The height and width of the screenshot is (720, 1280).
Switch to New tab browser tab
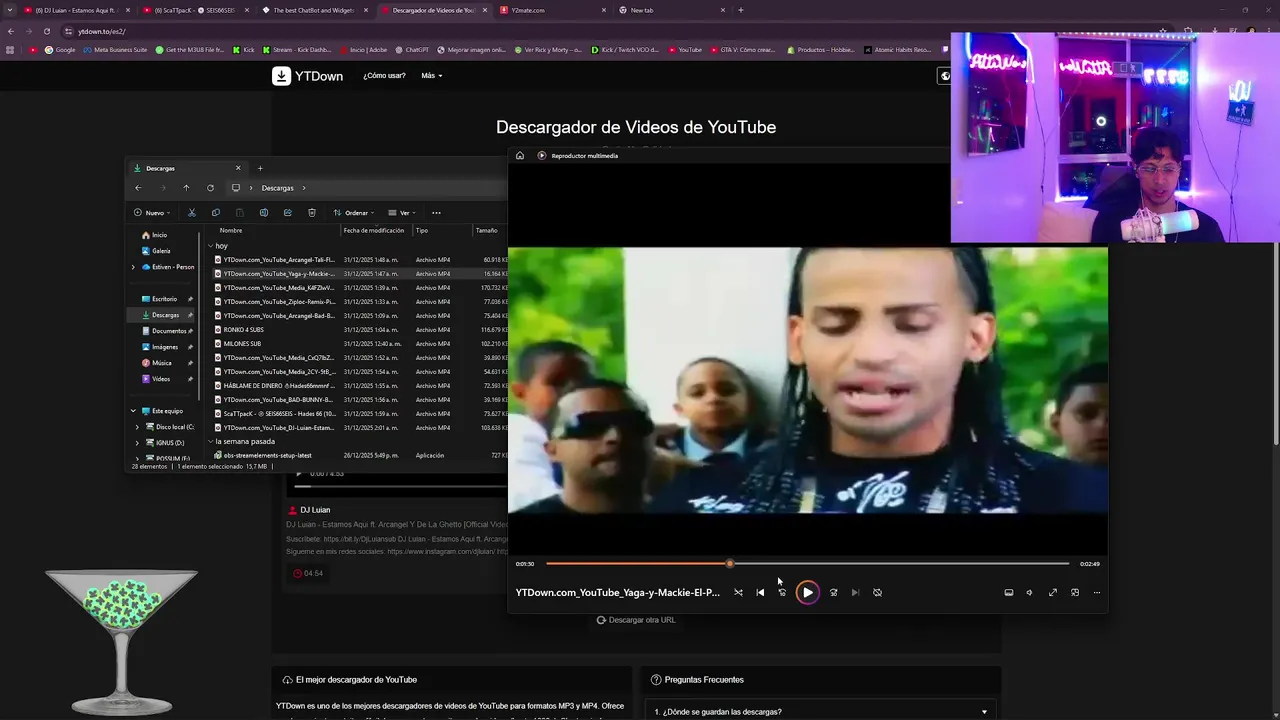pos(671,10)
